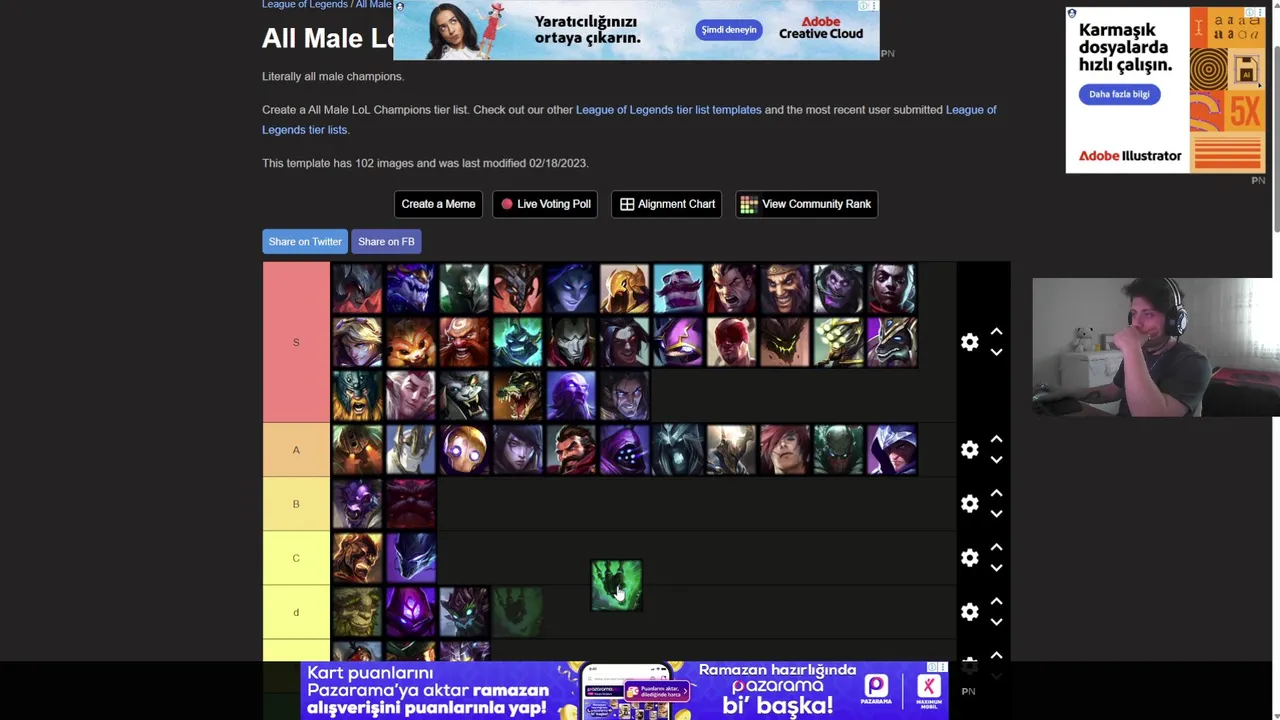Move the S tier row down
This screenshot has height=720, width=1280.
[x=996, y=352]
